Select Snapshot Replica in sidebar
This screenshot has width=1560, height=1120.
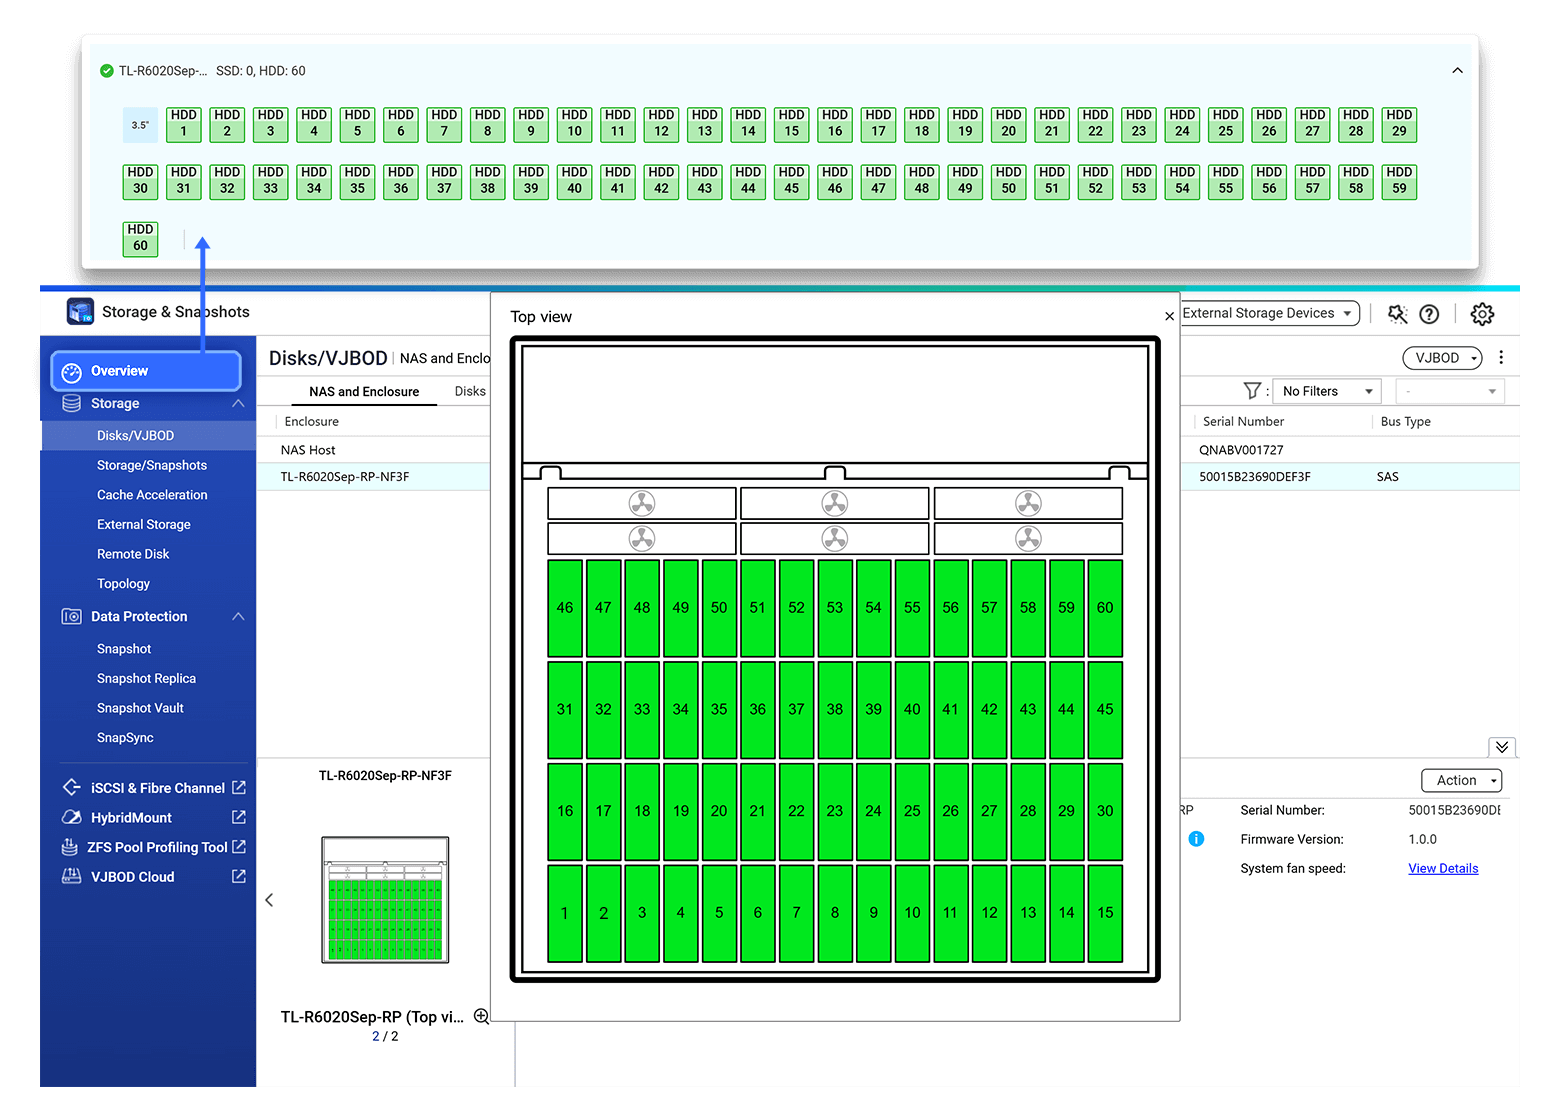click(x=146, y=679)
